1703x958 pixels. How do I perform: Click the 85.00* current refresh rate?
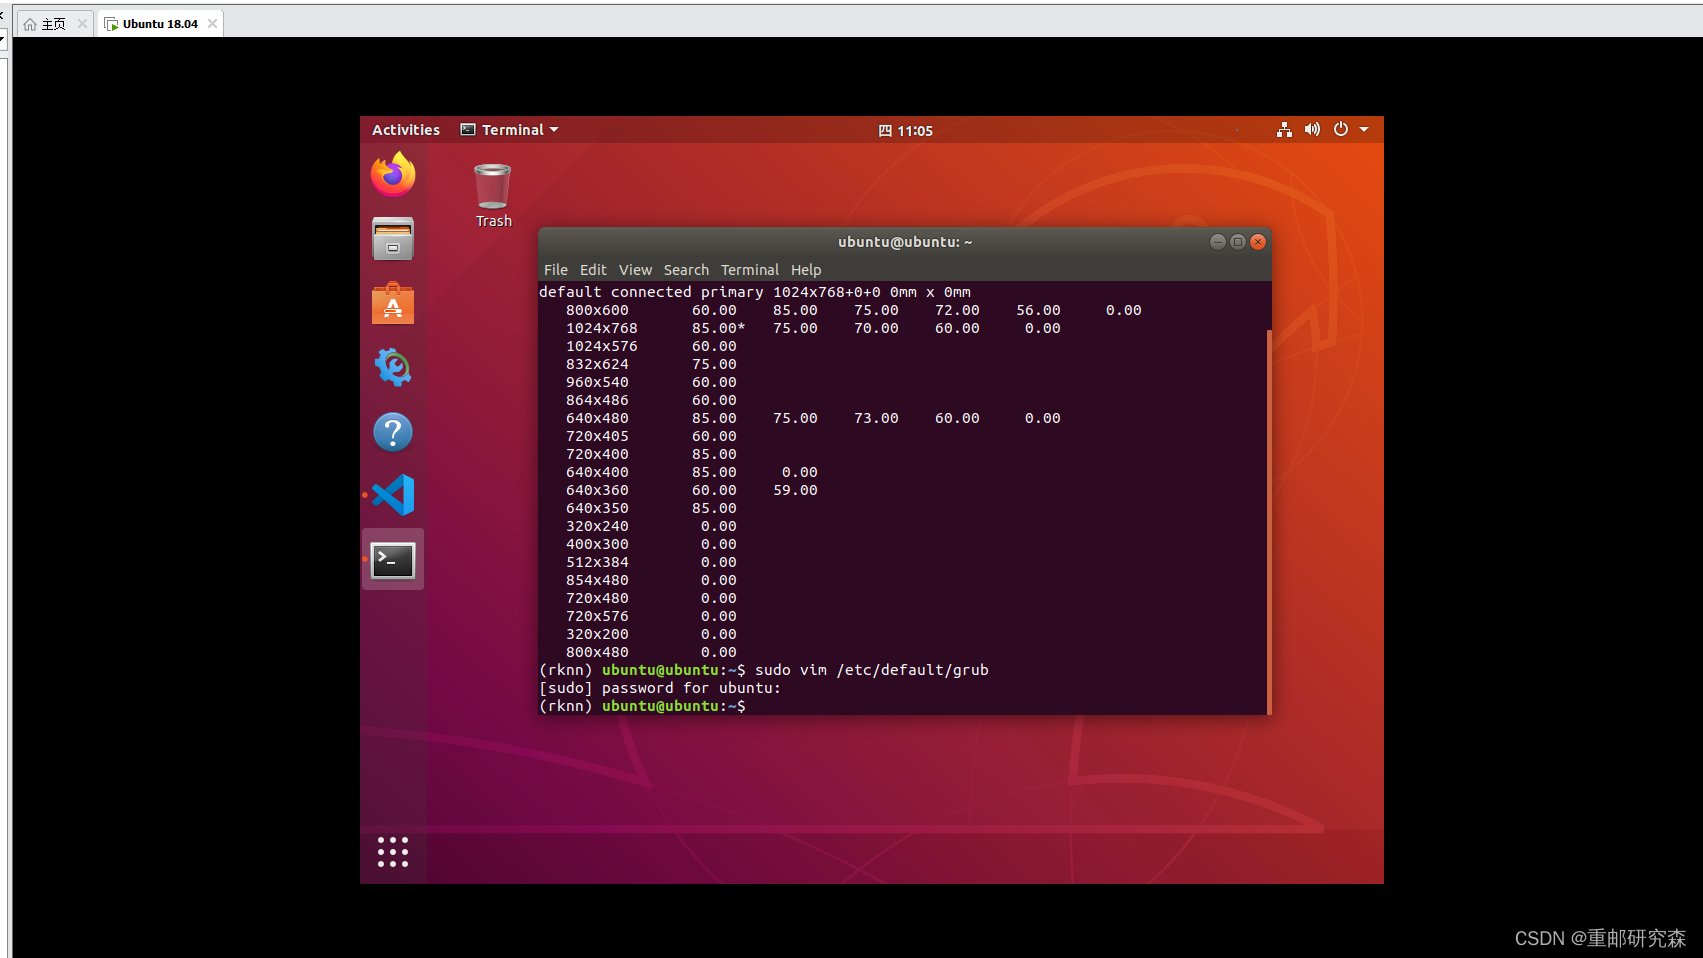718,328
